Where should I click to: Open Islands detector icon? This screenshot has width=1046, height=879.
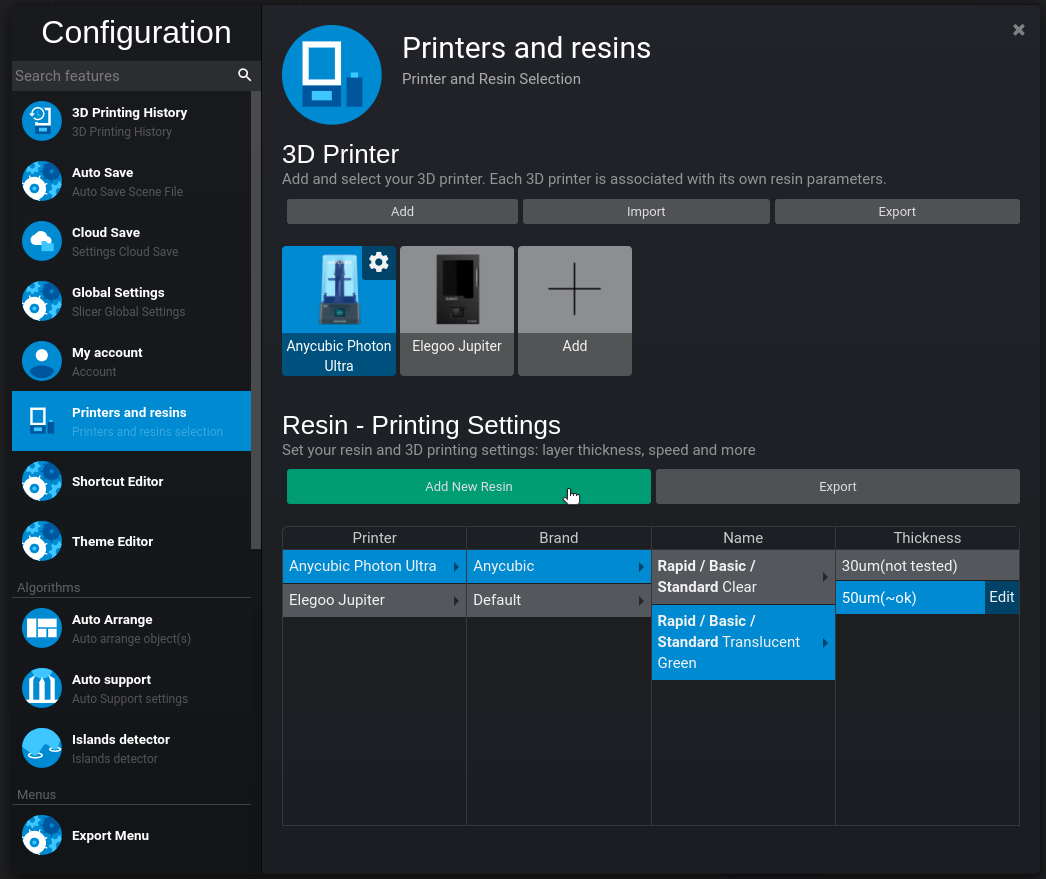coord(42,748)
